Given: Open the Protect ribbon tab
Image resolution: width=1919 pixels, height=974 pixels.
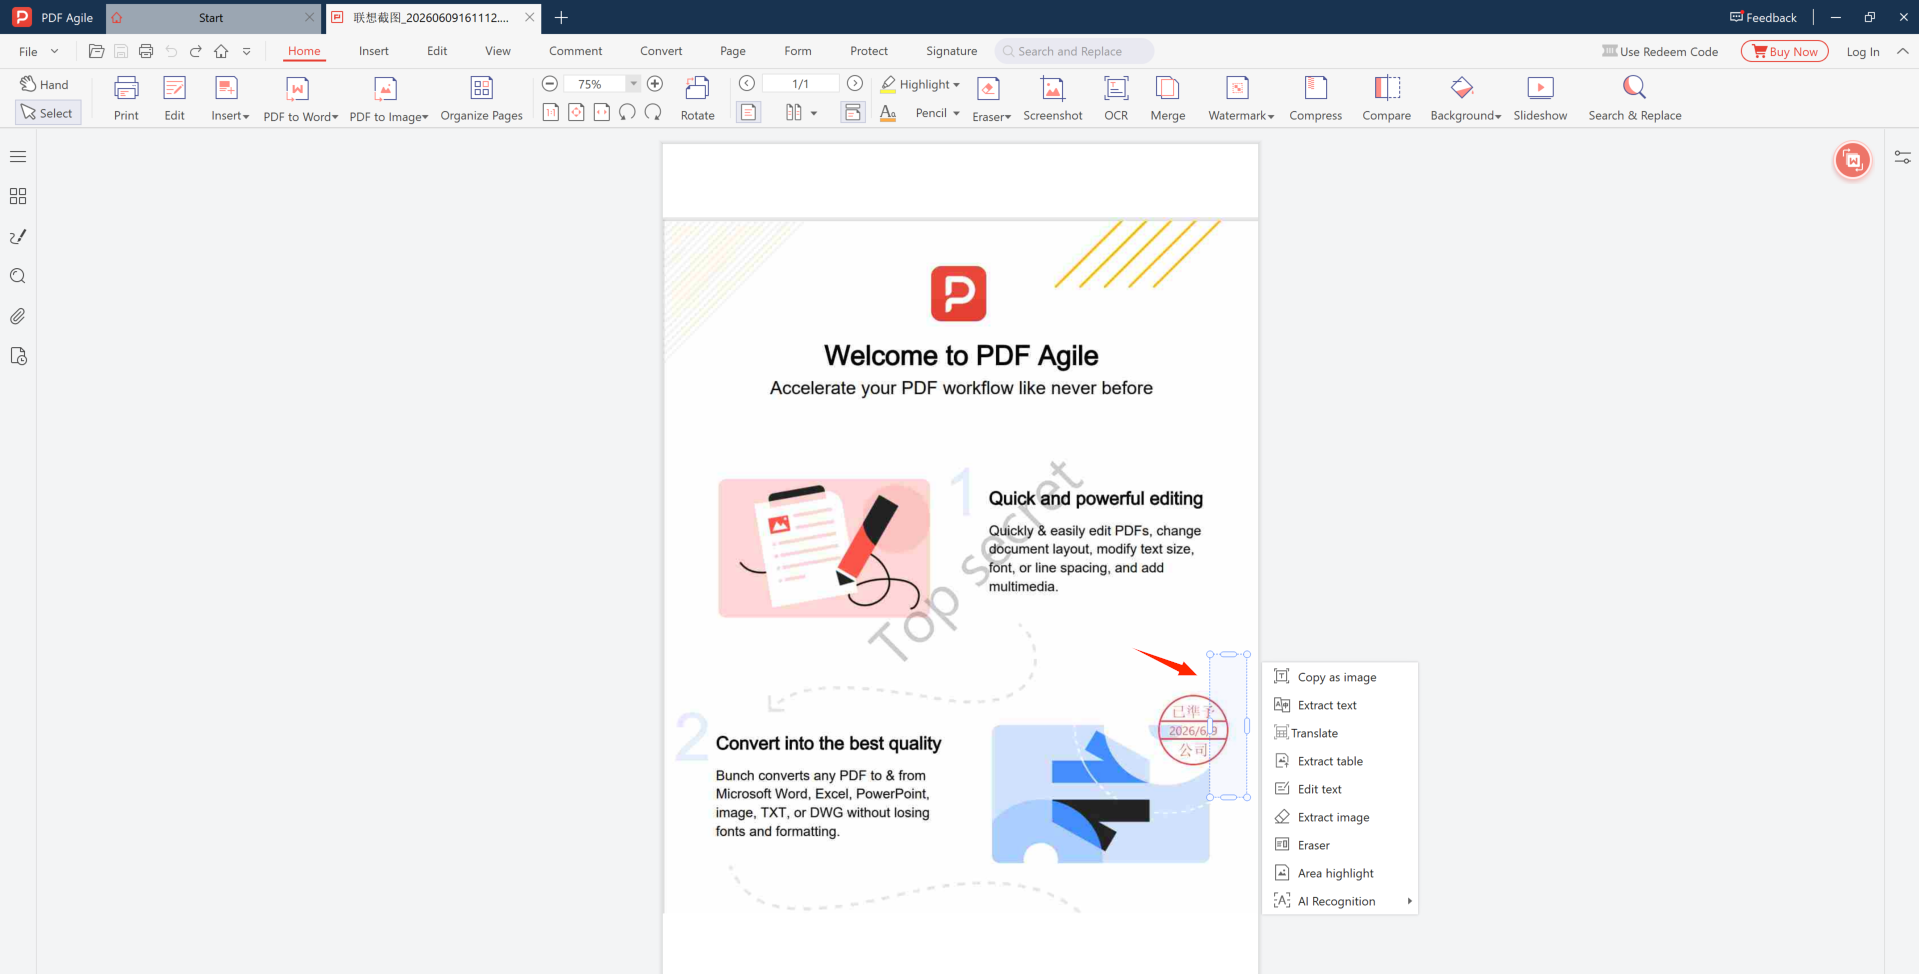Looking at the screenshot, I should (x=869, y=51).
